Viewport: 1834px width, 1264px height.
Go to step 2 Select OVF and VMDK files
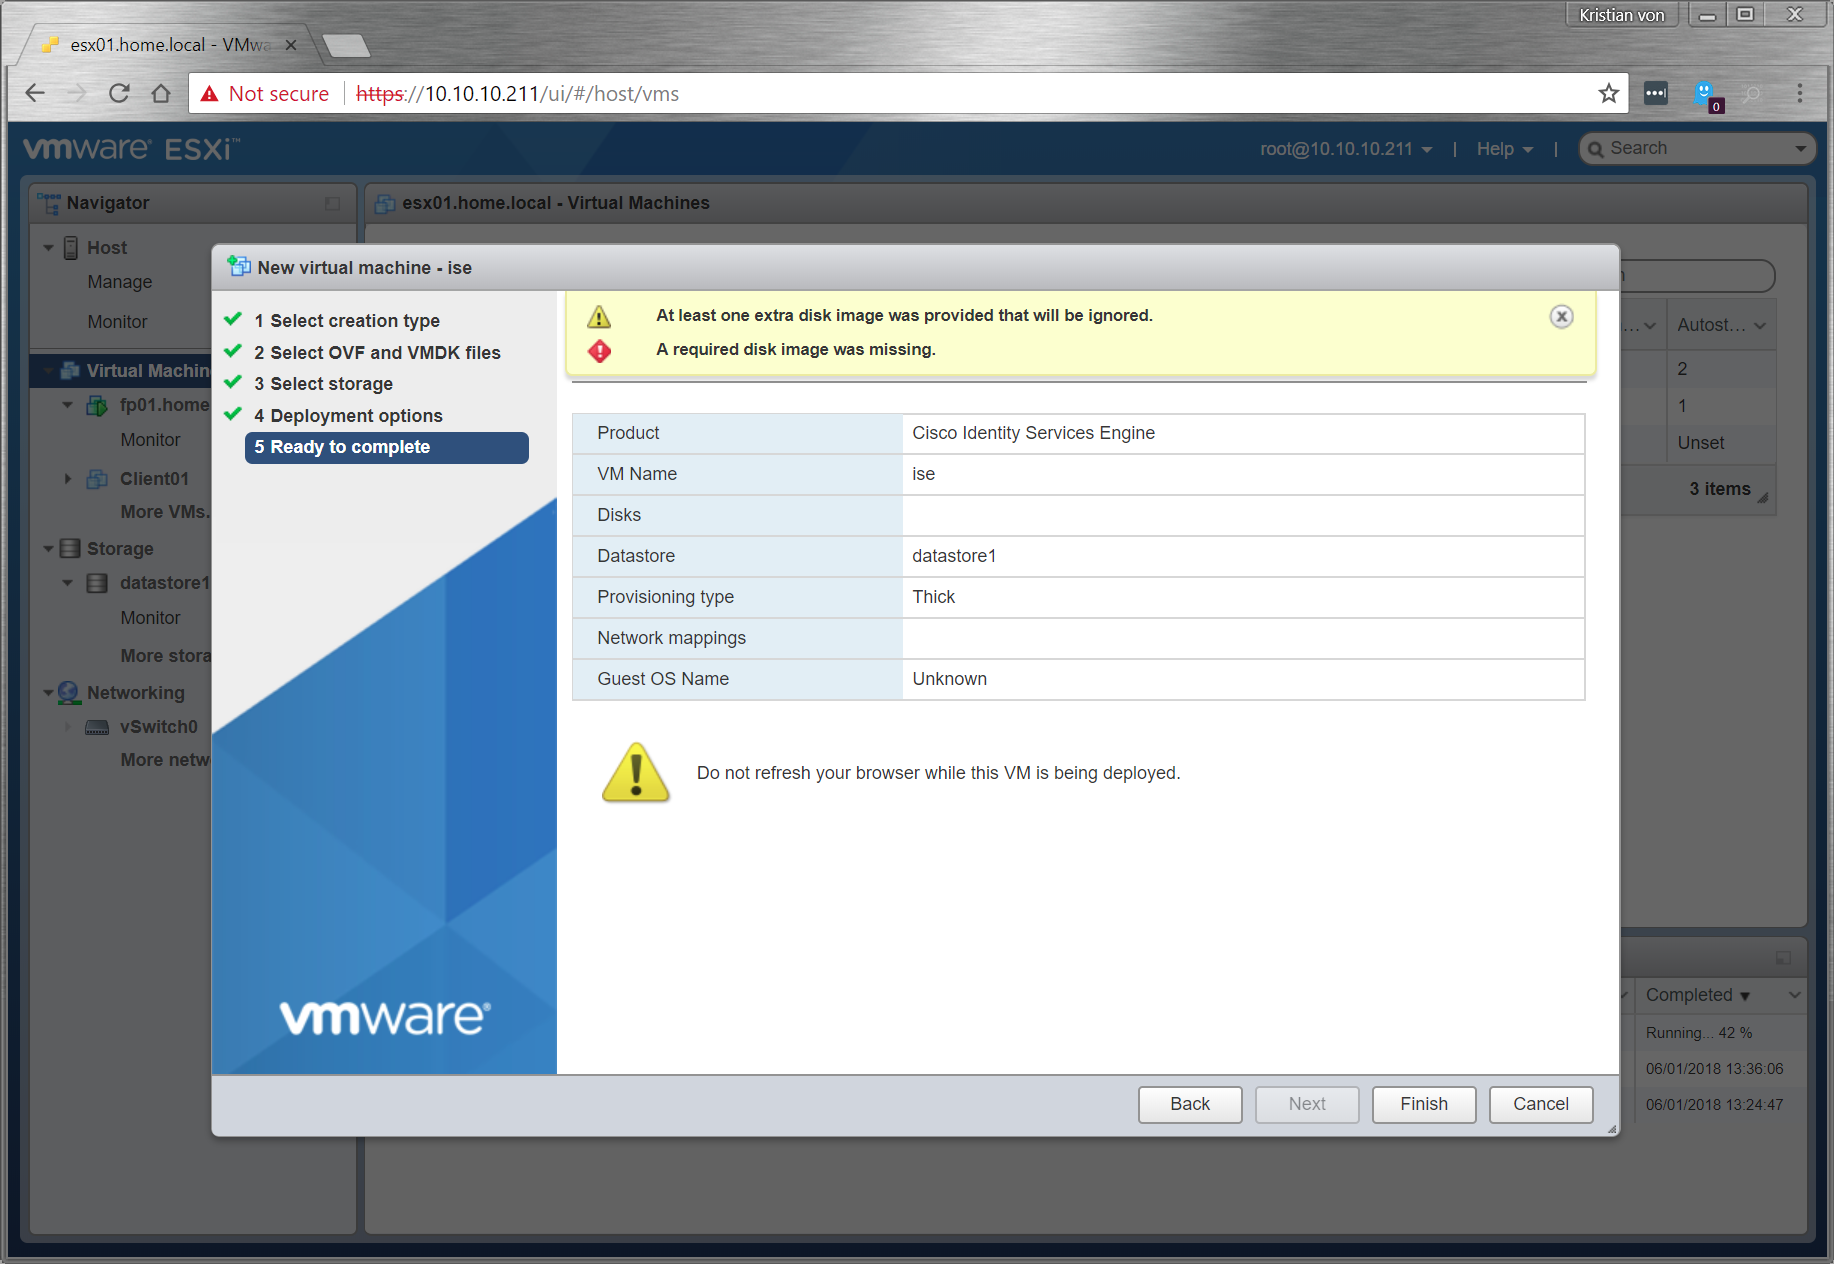click(377, 353)
